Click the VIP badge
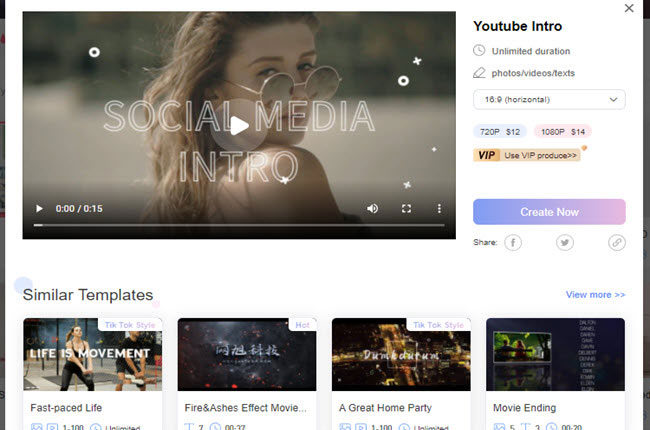This screenshot has width=650, height=430. (487, 155)
